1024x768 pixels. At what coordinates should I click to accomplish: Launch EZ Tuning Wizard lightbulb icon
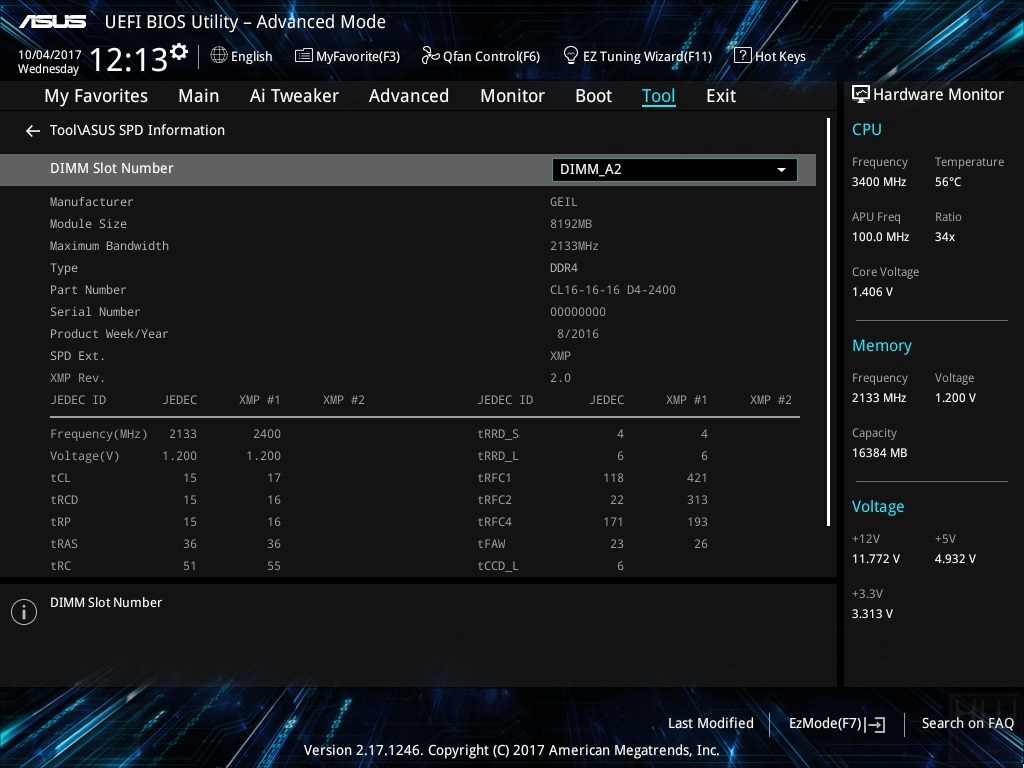click(571, 56)
